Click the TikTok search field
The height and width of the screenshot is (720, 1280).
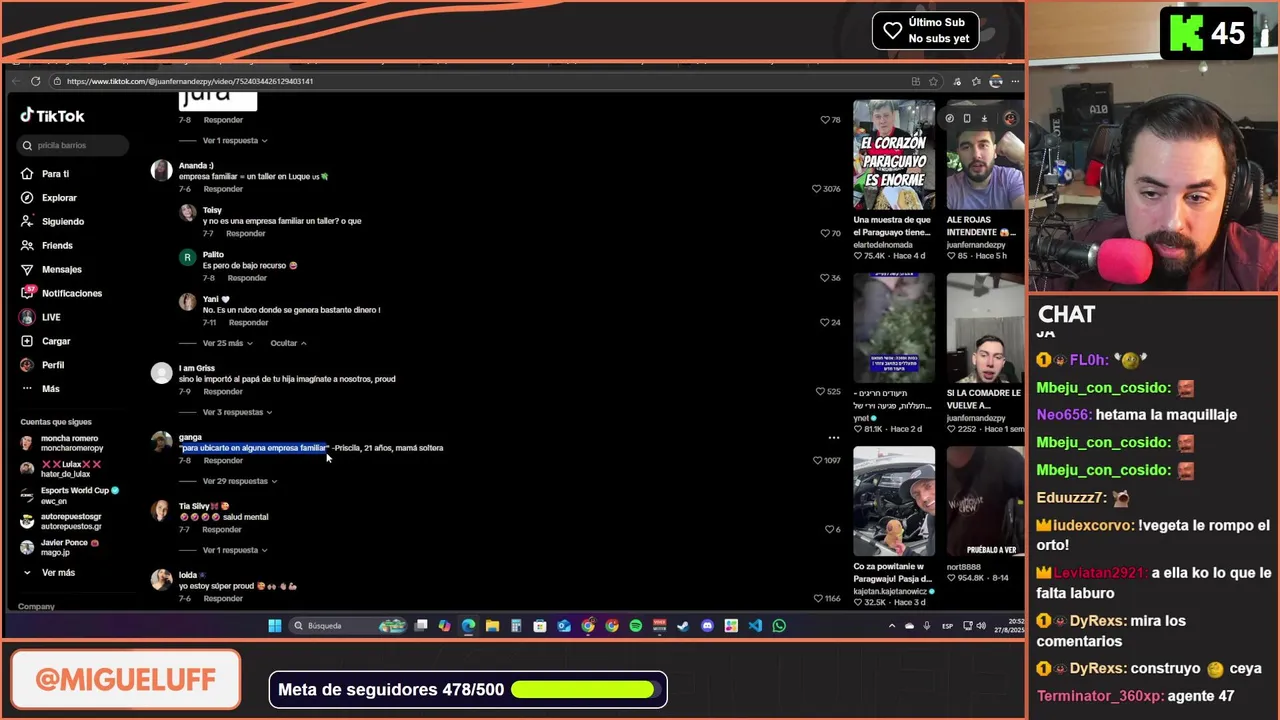pyautogui.click(x=75, y=146)
